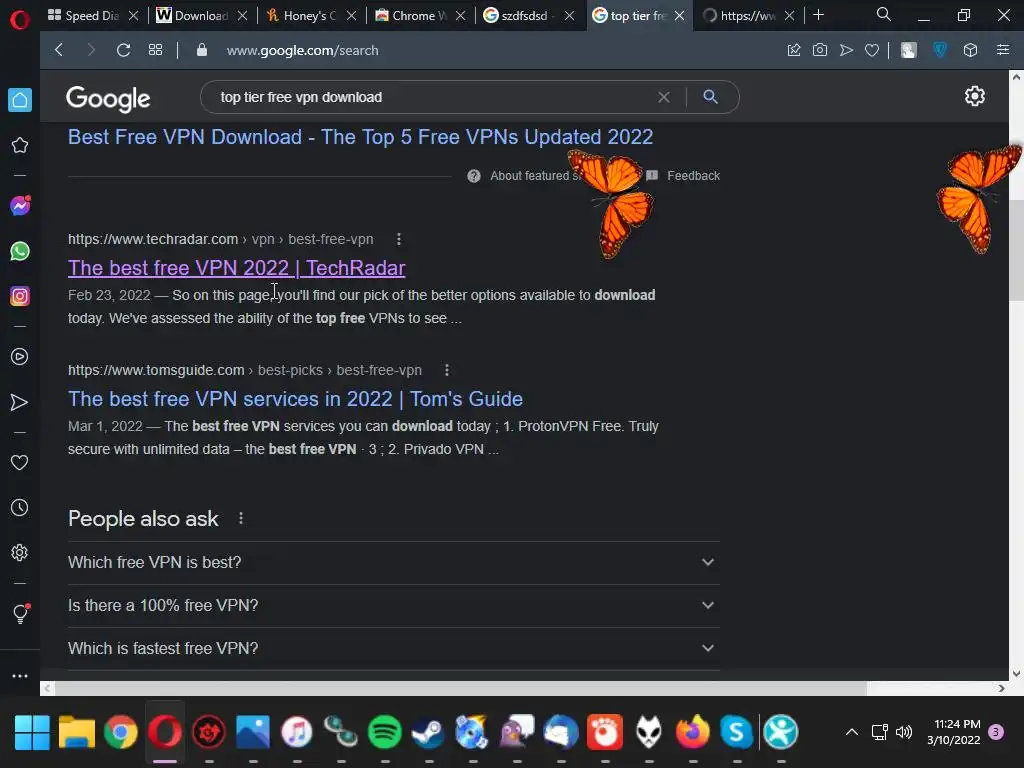
Task: Open the Opera main menu logo
Action: click(x=20, y=20)
